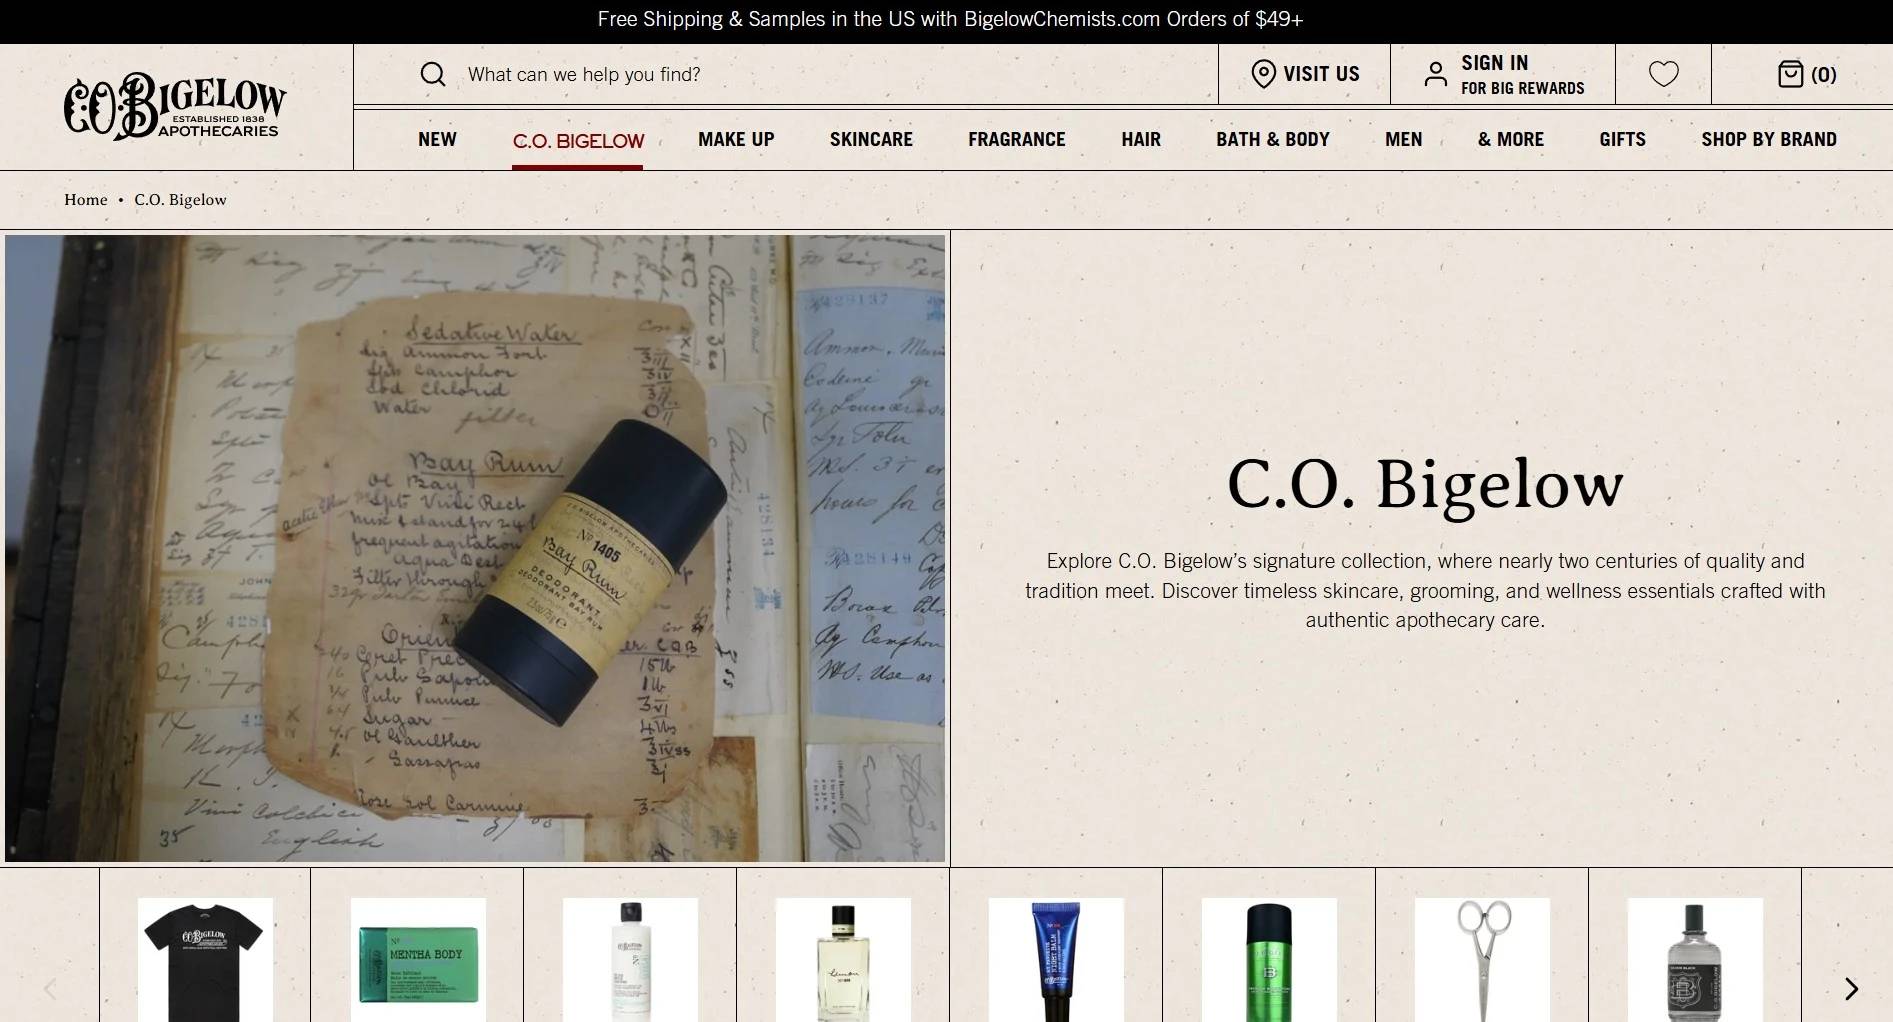Open the MAKE UP menu
This screenshot has height=1022, width=1893.
(x=736, y=140)
